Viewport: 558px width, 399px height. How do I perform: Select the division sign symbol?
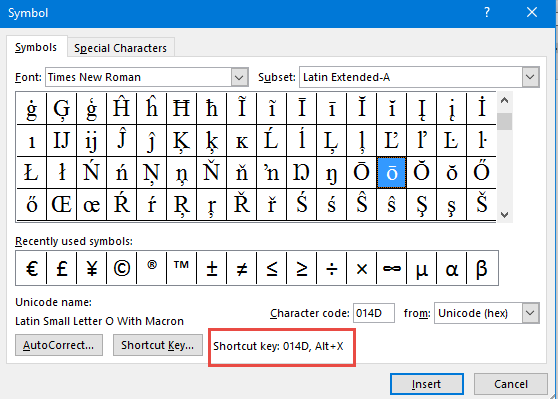(332, 268)
